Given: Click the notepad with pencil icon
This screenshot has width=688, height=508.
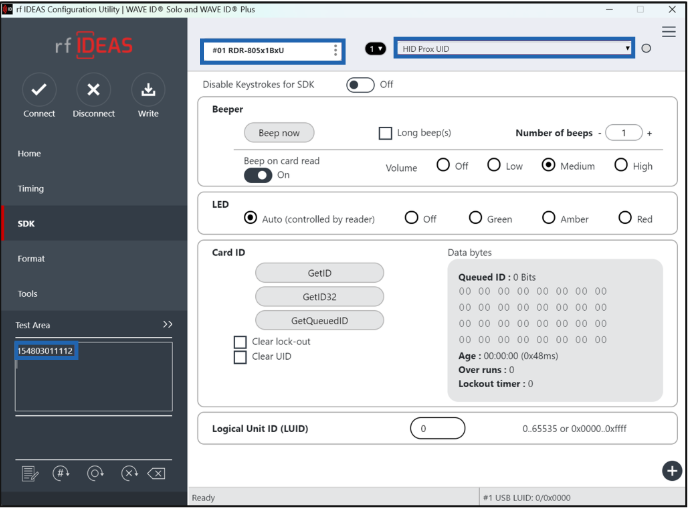Looking at the screenshot, I should [x=30, y=474].
